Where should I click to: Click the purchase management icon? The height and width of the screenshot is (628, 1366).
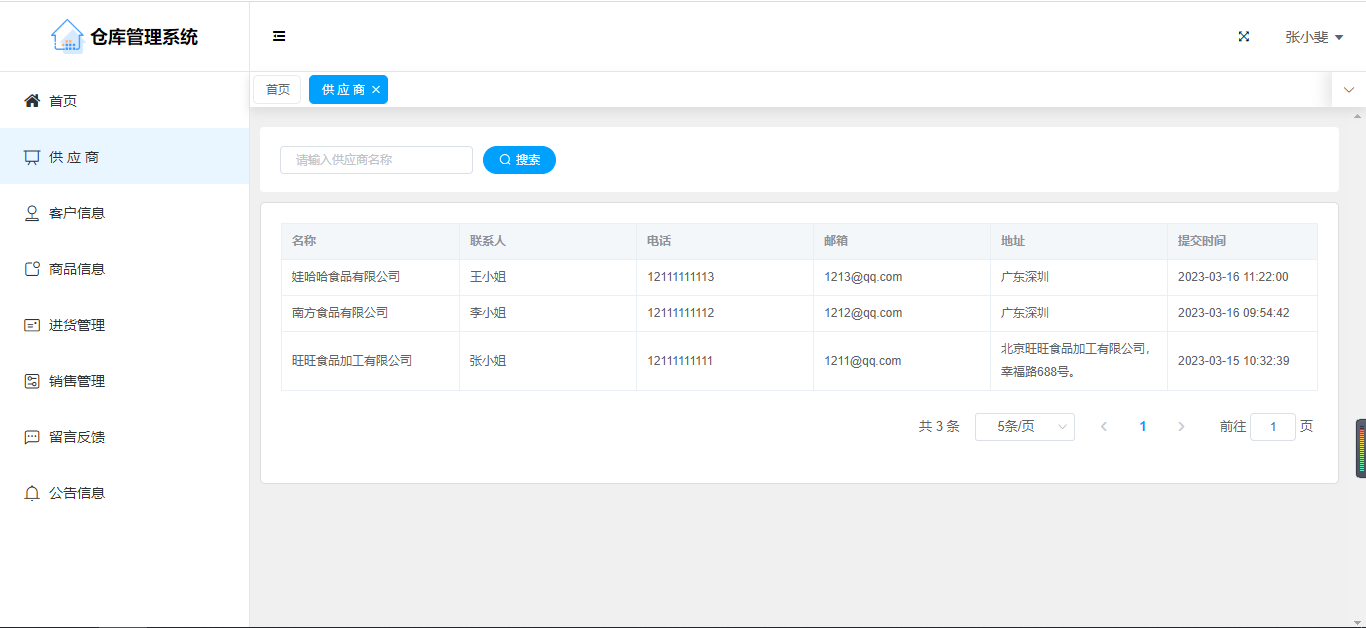[x=32, y=325]
